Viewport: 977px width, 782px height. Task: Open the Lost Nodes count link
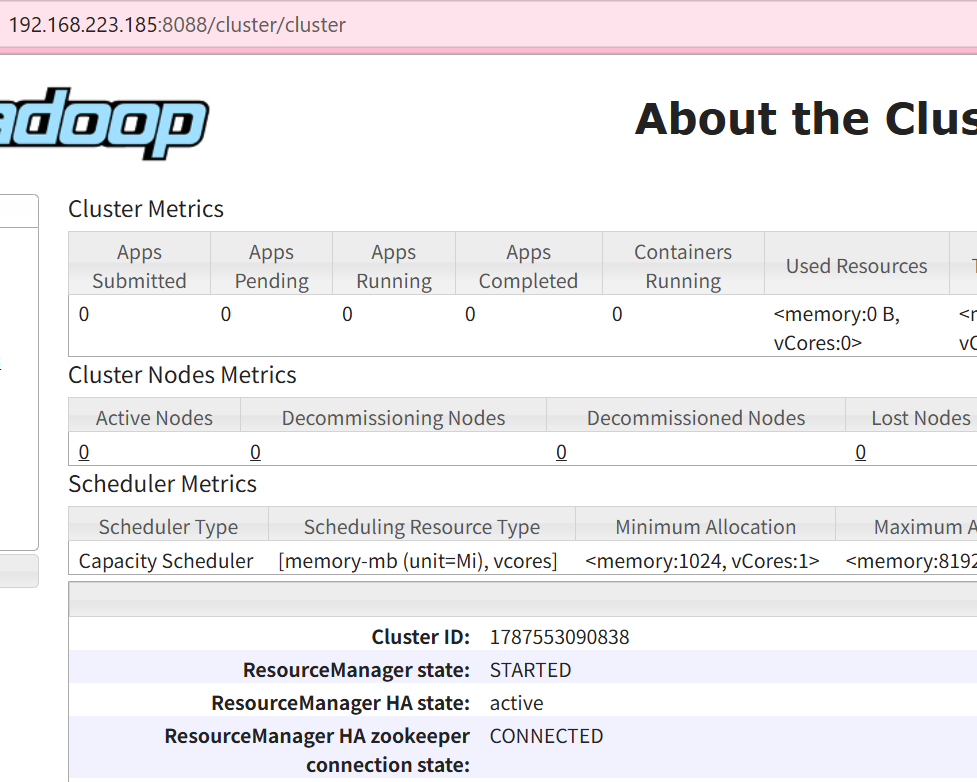pos(860,452)
